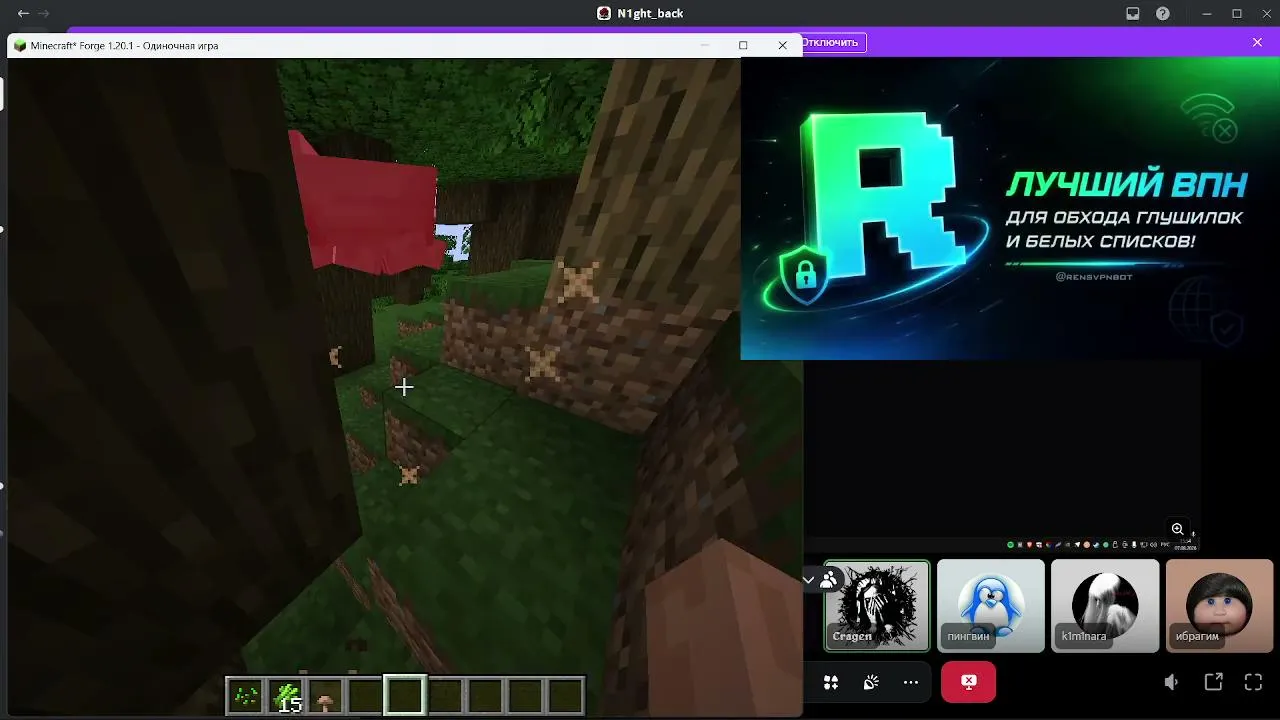Collapse the participants row with chevron
The width and height of the screenshot is (1280, 720).
[x=808, y=579]
